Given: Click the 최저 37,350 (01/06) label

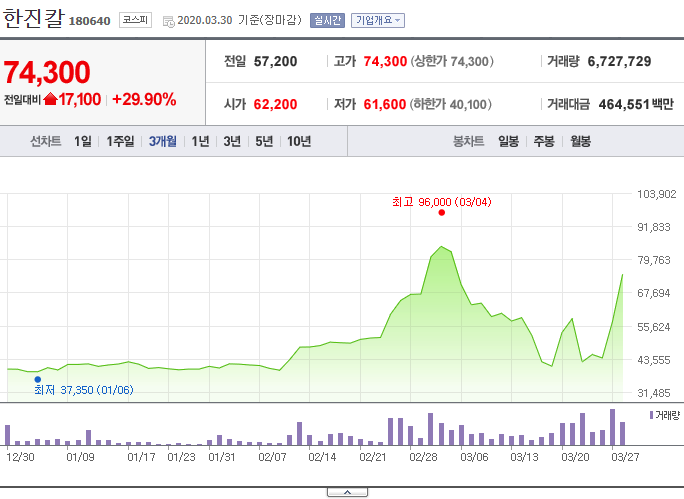Looking at the screenshot, I should [x=84, y=390].
